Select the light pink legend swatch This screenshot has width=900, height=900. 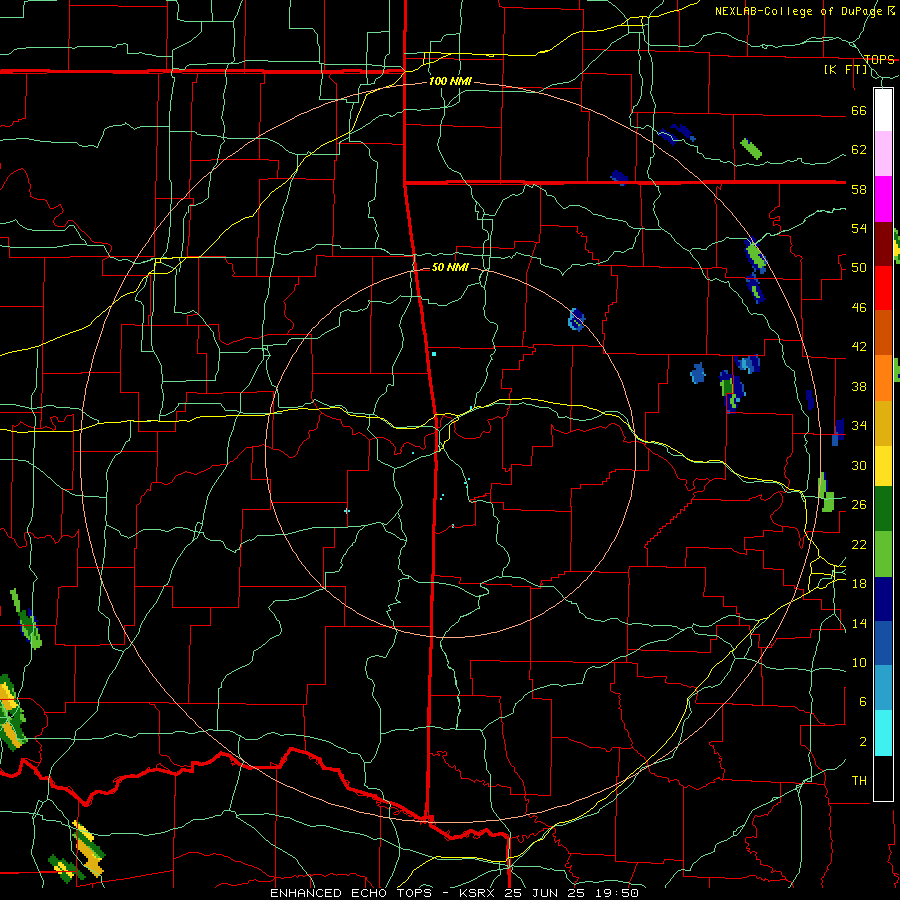click(883, 154)
